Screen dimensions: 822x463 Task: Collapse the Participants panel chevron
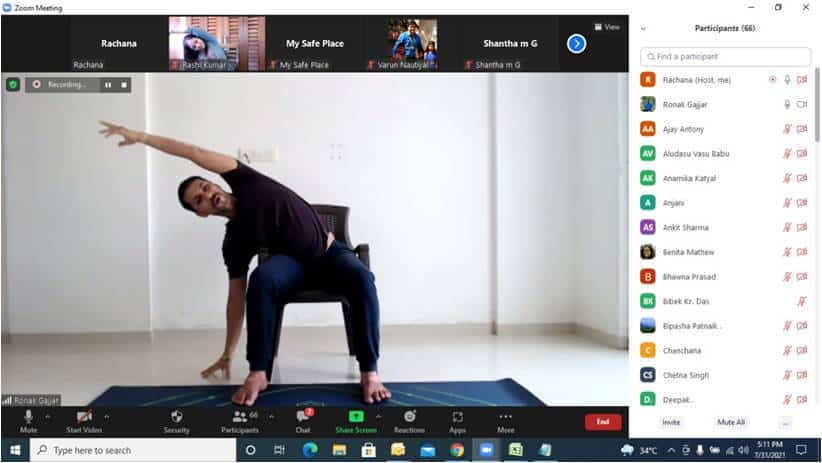[643, 29]
